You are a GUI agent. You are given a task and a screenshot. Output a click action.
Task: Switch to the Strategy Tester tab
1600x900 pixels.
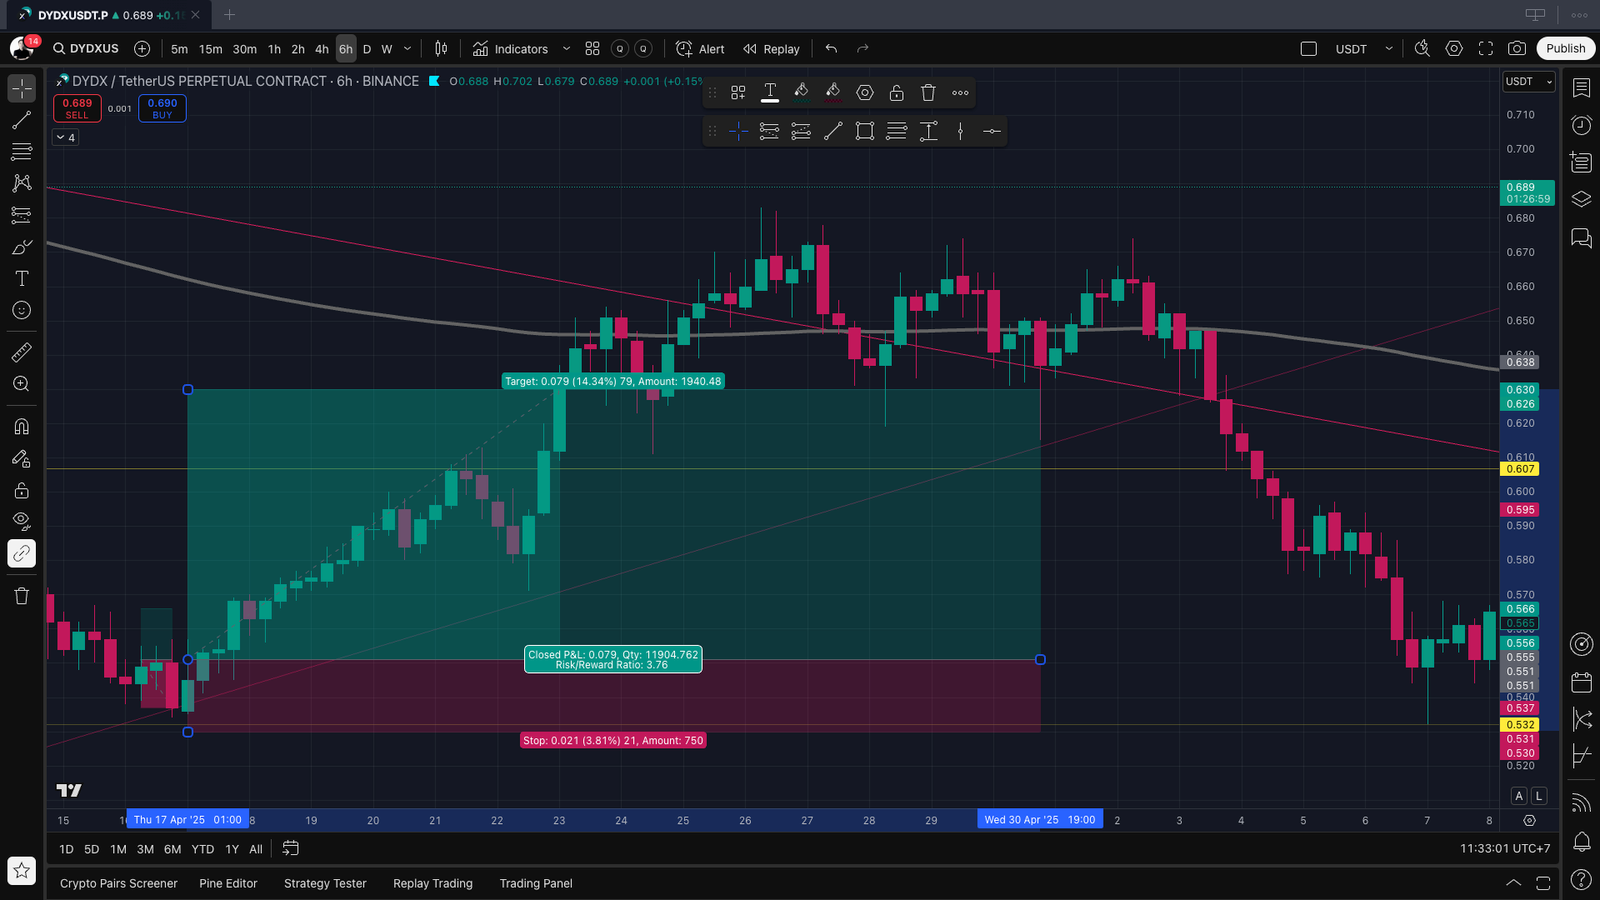(x=325, y=883)
